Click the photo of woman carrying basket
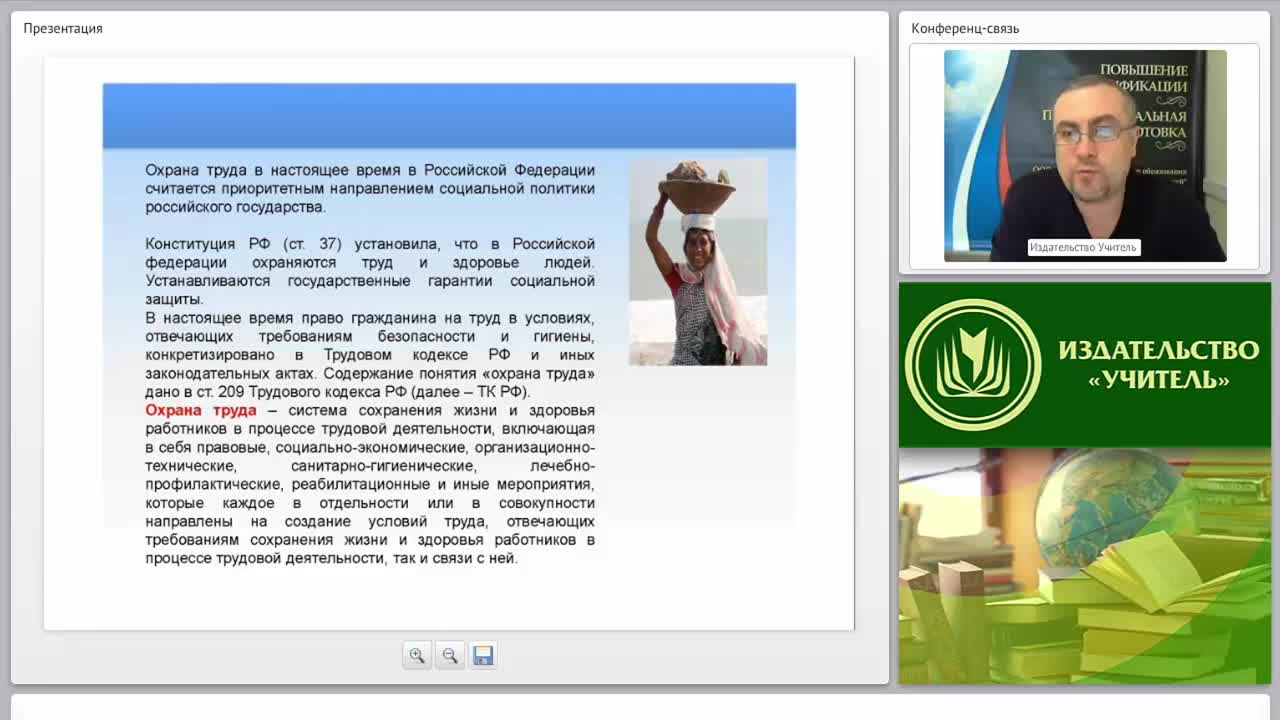 (x=698, y=261)
